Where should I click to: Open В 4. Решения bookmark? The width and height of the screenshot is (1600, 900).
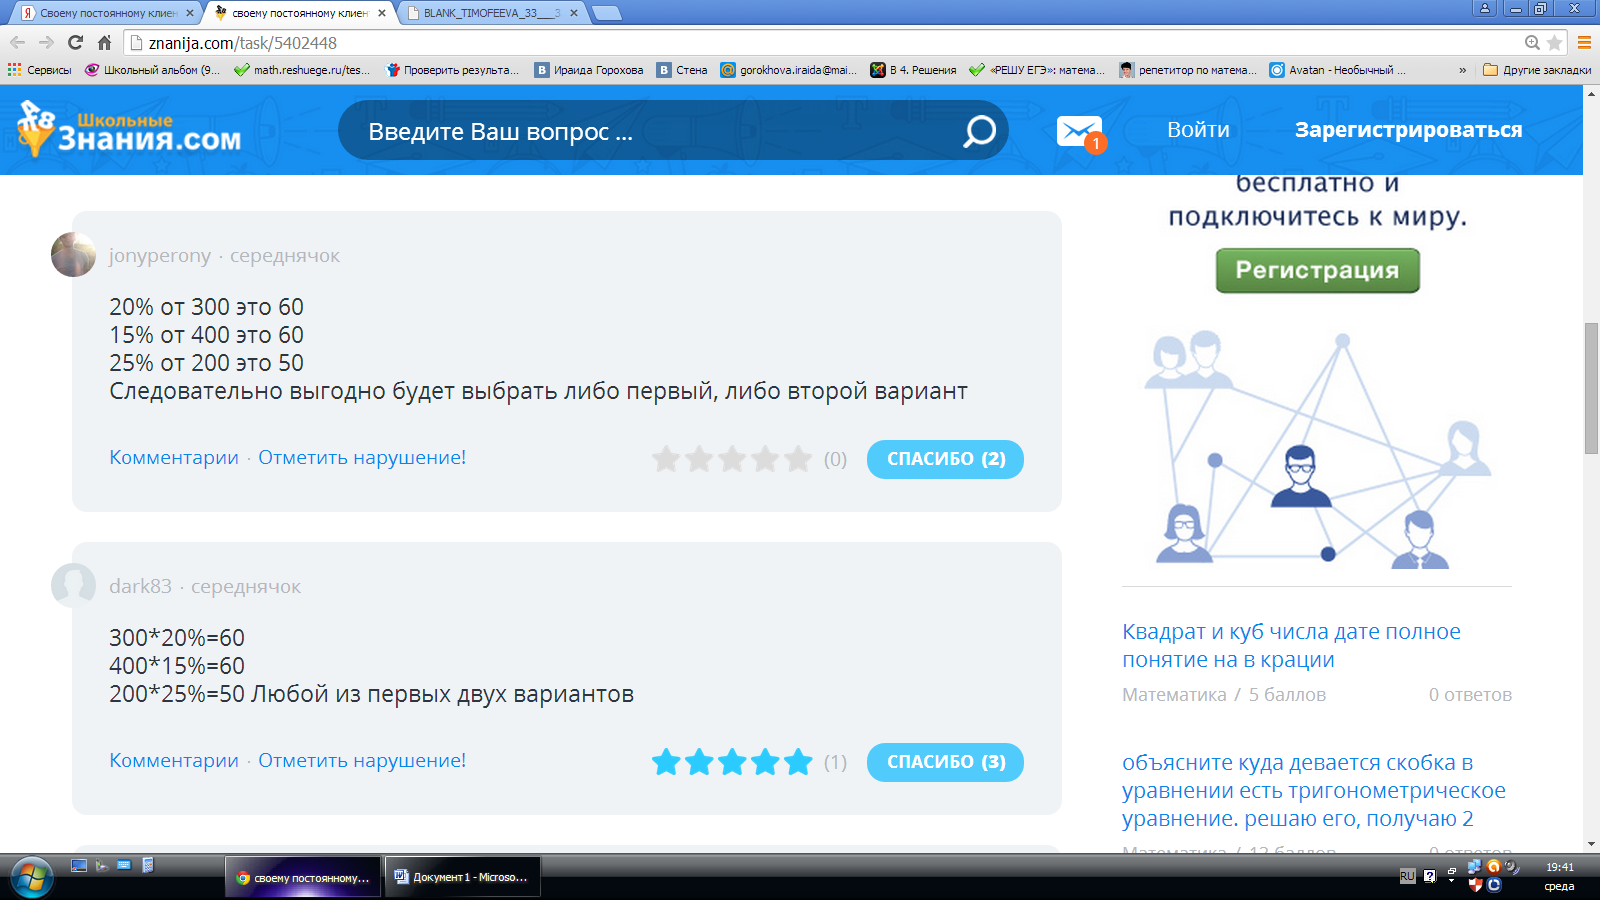(x=914, y=70)
